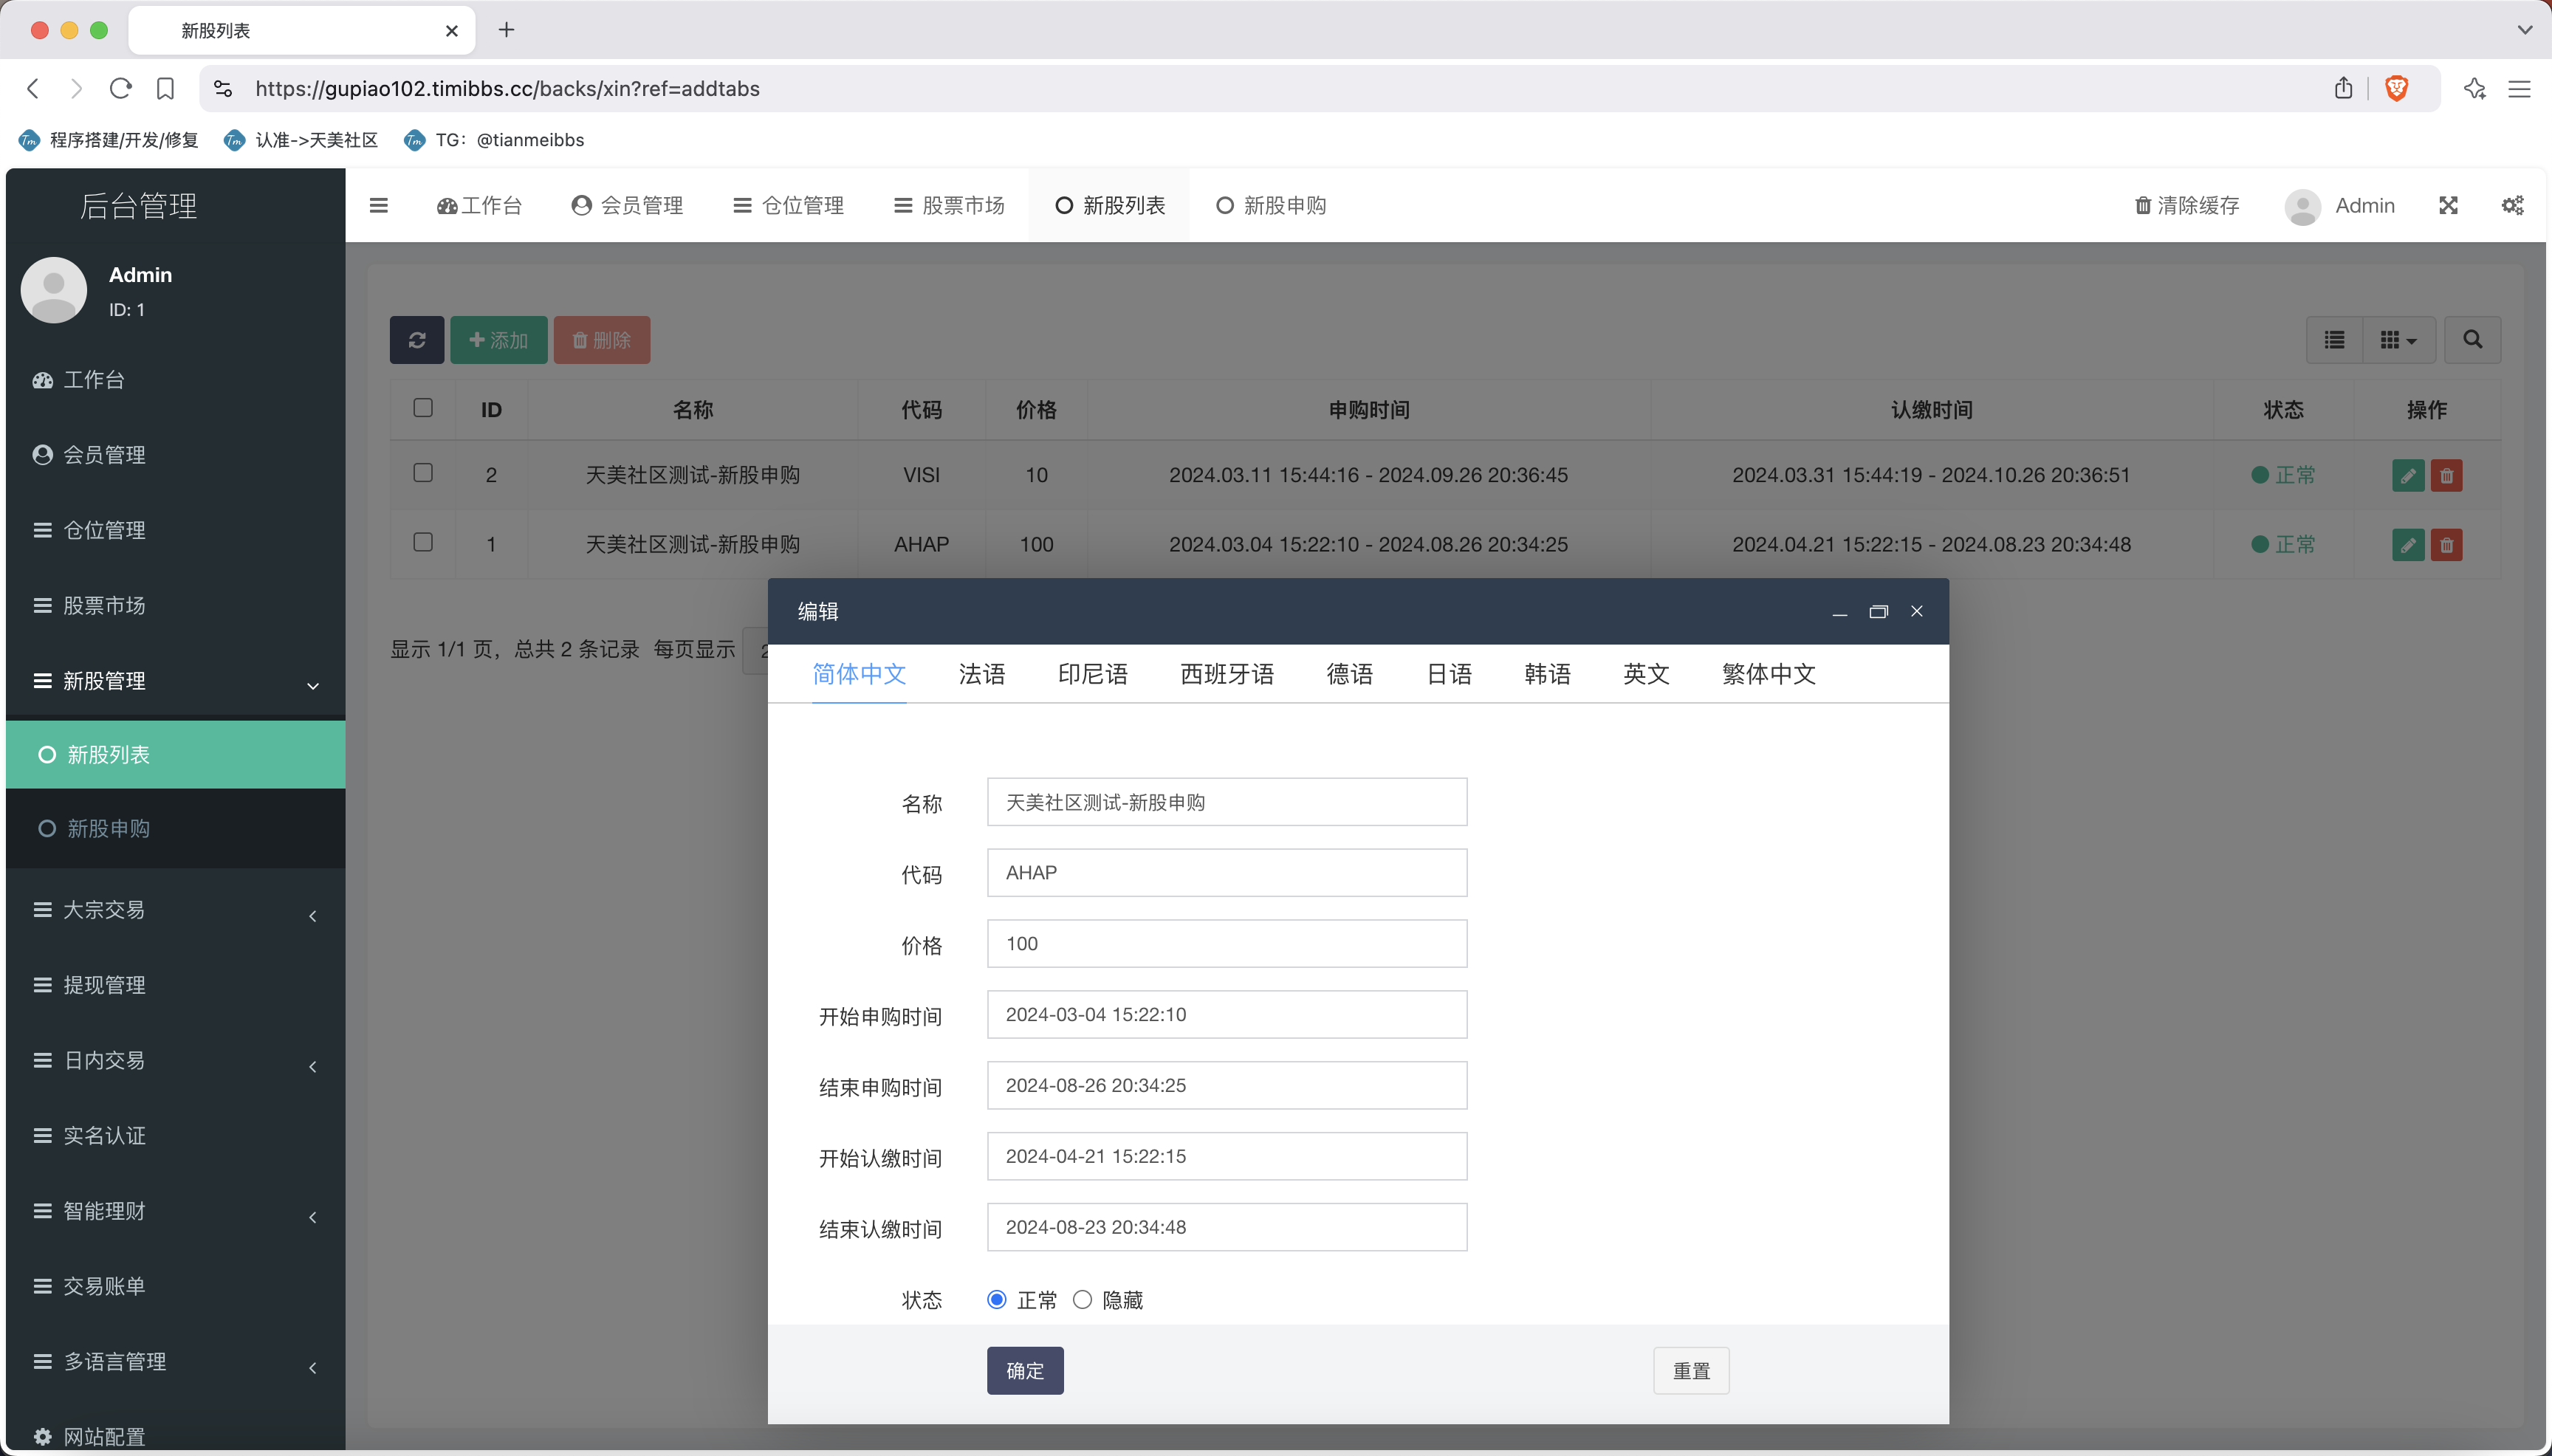Click the browser address bar URL
The image size is (2552, 1456).
(x=507, y=89)
